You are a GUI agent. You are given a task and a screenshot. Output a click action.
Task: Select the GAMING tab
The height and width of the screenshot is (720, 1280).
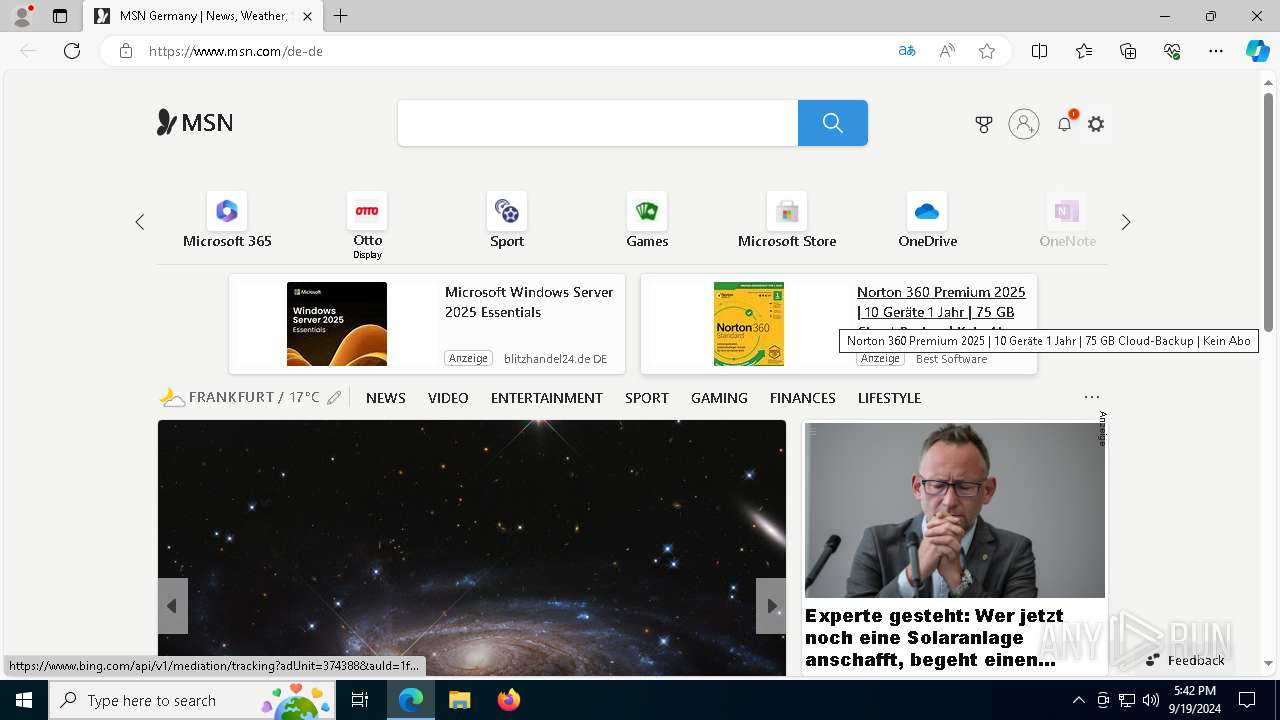click(x=719, y=398)
